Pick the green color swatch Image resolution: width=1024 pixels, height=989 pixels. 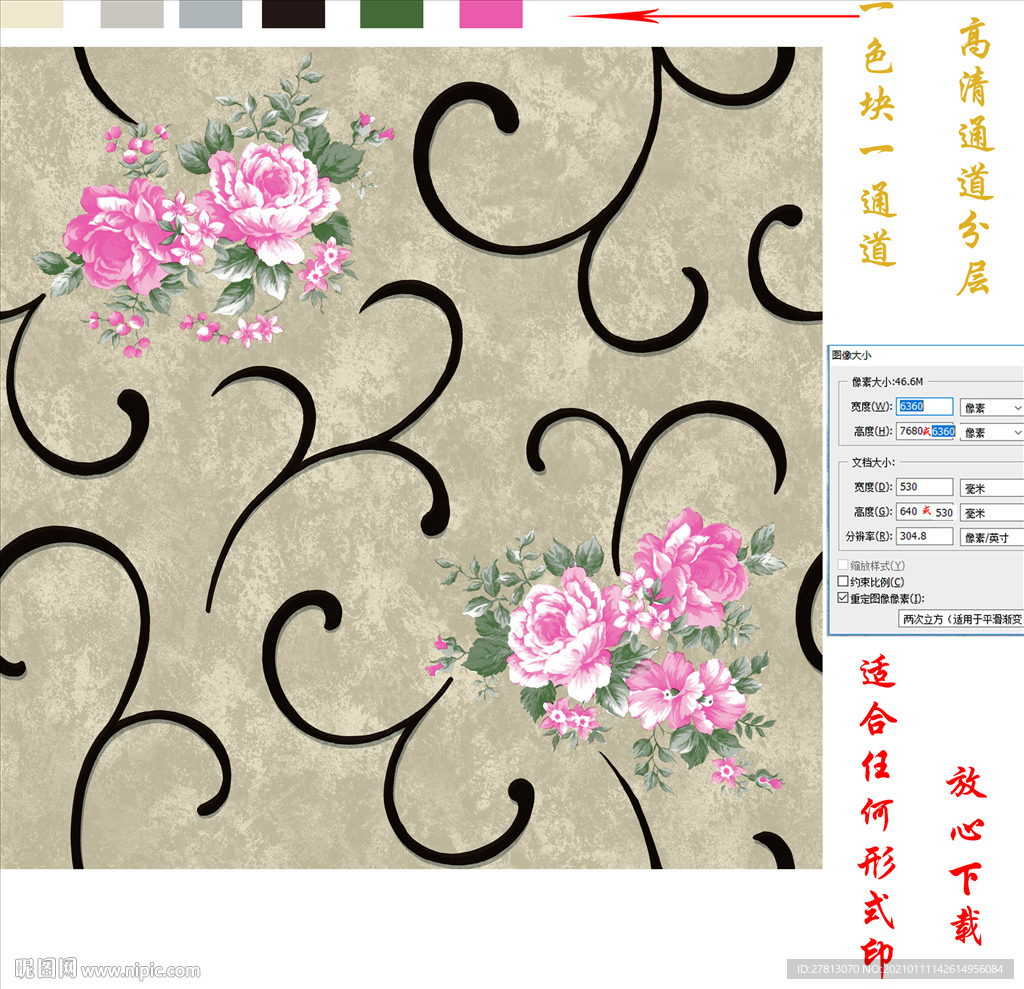pos(391,14)
